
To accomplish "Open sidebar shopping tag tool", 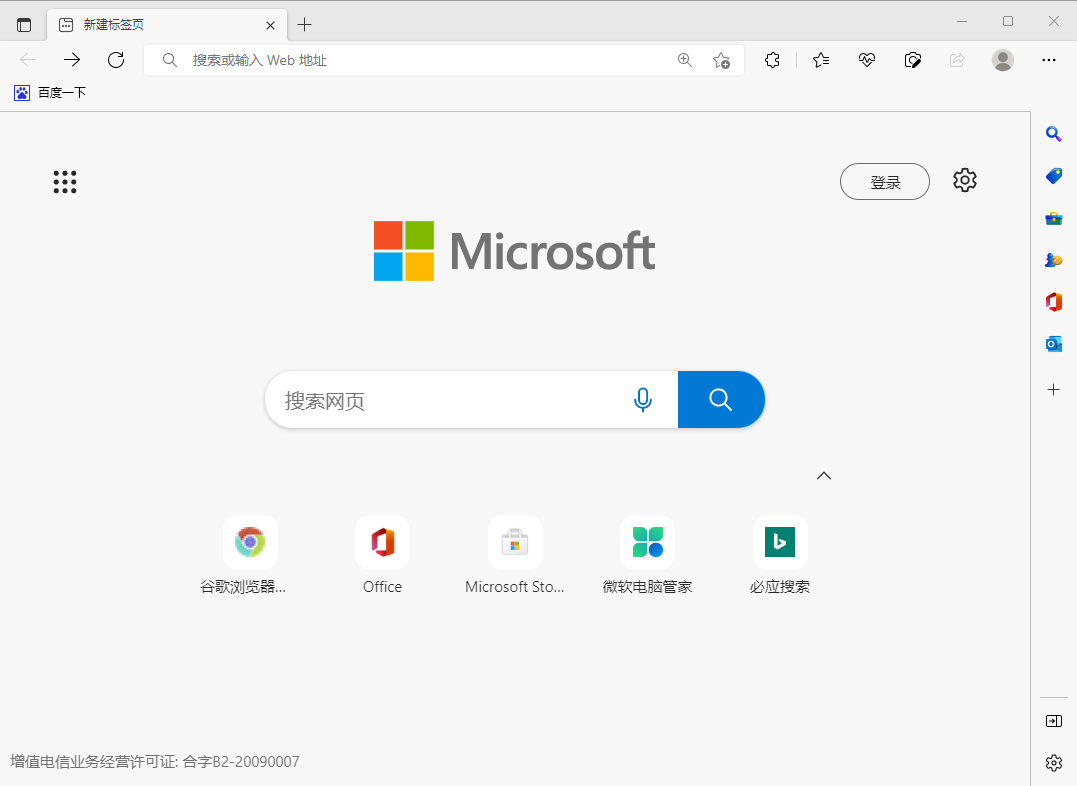I will pyautogui.click(x=1054, y=176).
